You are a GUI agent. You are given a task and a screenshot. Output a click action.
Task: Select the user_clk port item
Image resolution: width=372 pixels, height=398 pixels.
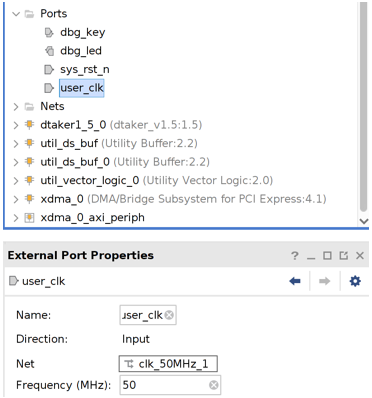pyautogui.click(x=82, y=88)
